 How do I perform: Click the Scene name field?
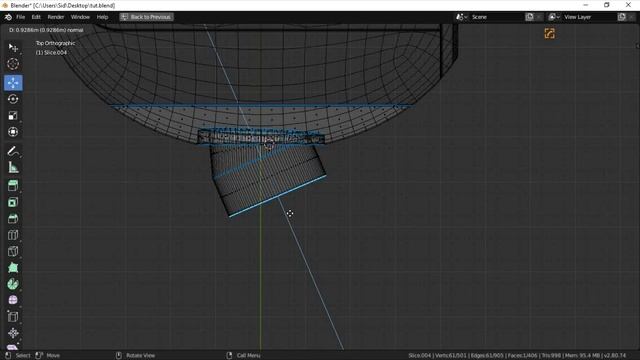tap(496, 17)
